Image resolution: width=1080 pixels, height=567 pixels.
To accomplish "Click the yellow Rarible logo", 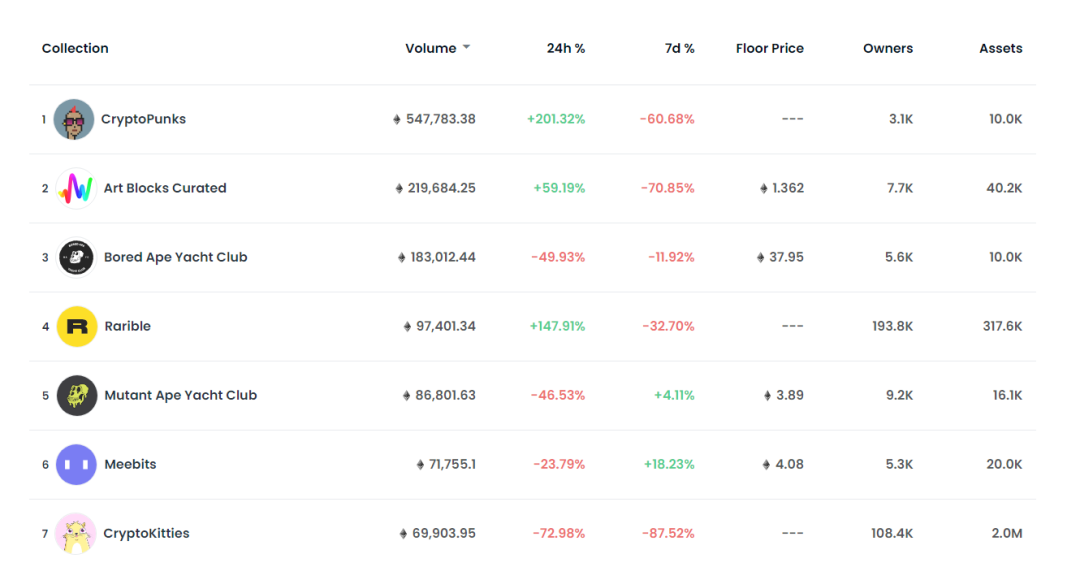I will point(76,327).
